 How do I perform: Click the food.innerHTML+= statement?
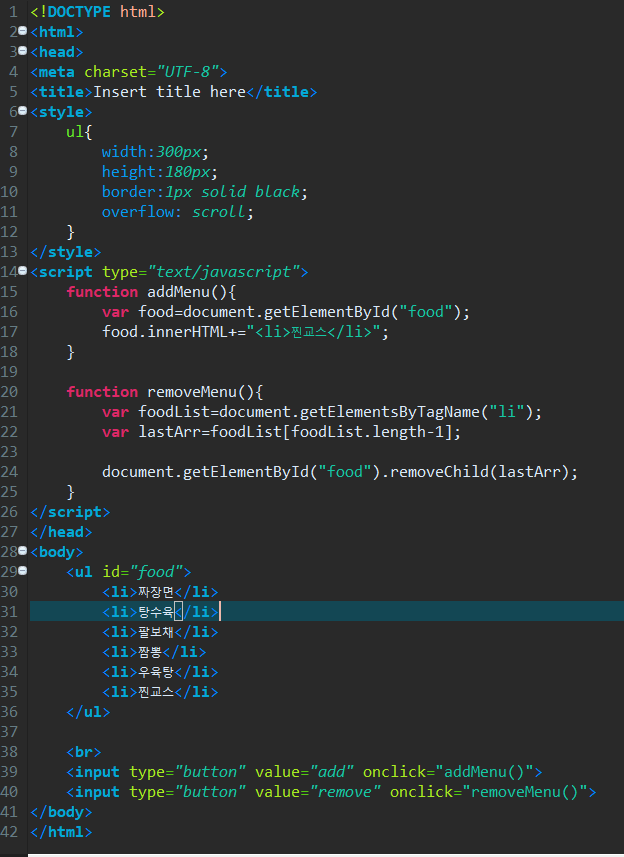[x=245, y=331]
